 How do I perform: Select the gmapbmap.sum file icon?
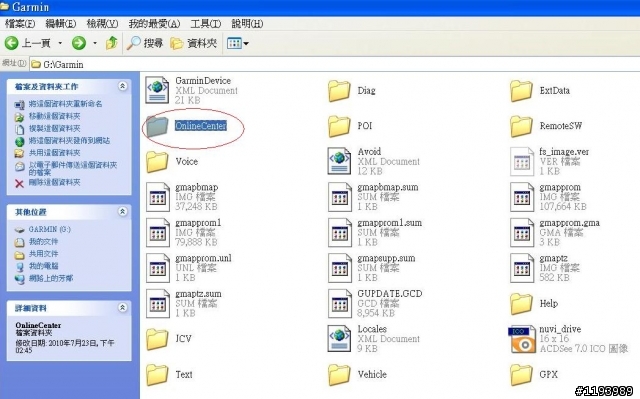click(x=340, y=197)
